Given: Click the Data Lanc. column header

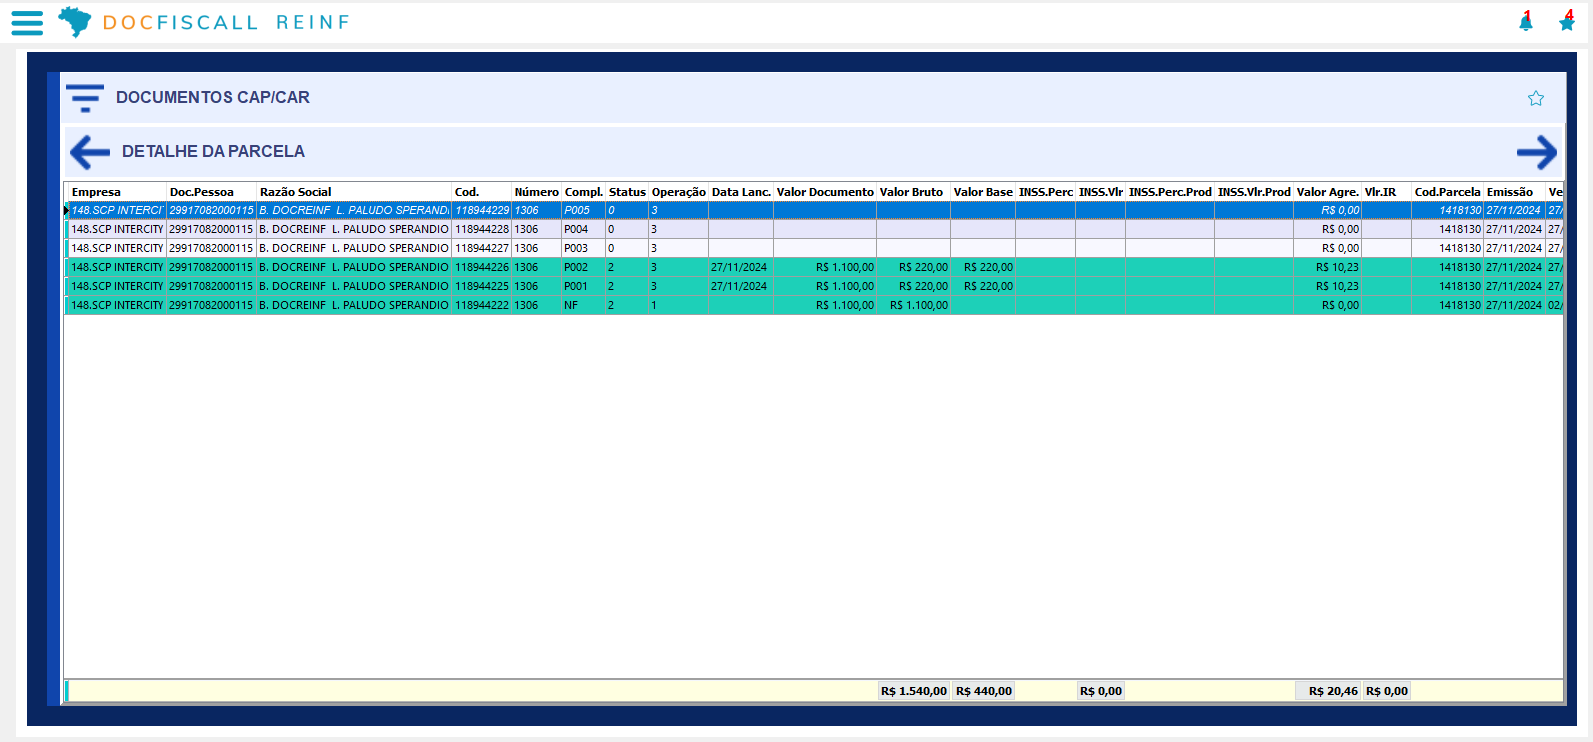Looking at the screenshot, I should [x=741, y=192].
